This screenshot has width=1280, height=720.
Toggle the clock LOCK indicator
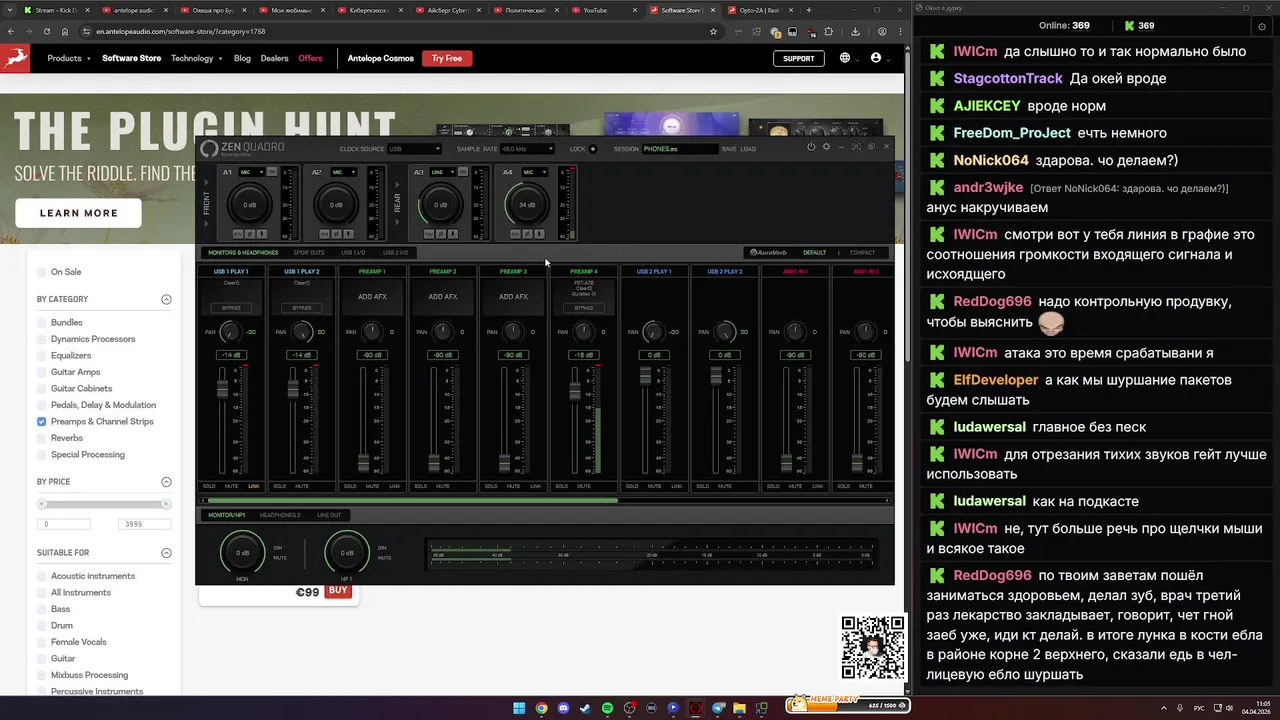tap(592, 149)
